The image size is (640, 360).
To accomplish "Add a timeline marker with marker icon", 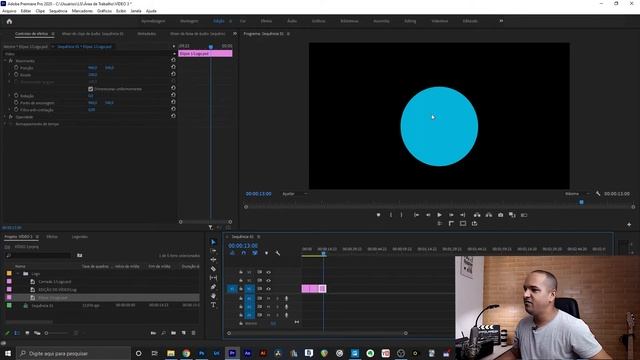I will [266, 253].
